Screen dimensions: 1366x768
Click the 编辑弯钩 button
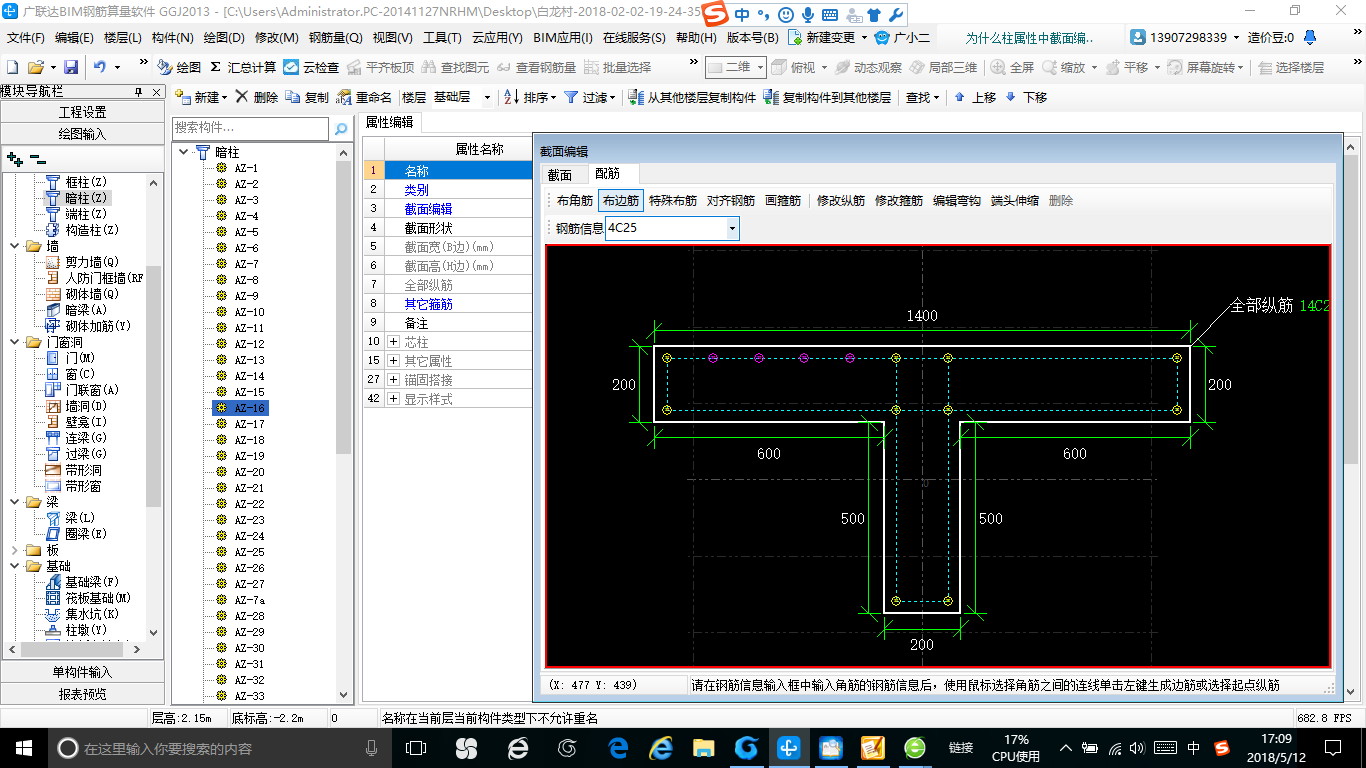[x=957, y=201]
